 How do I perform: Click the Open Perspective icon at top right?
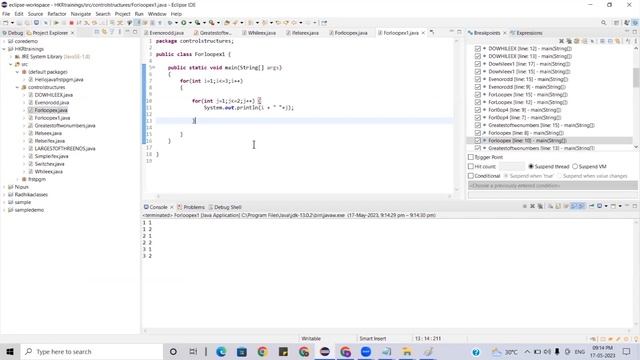616,23
